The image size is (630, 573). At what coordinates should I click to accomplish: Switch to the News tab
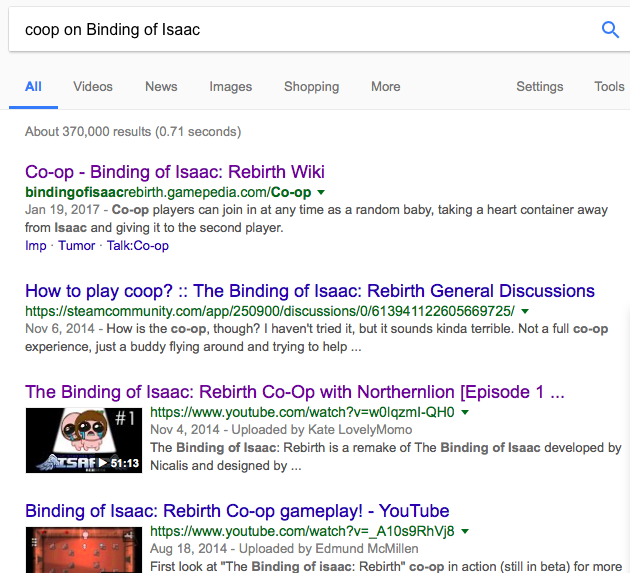[x=161, y=86]
